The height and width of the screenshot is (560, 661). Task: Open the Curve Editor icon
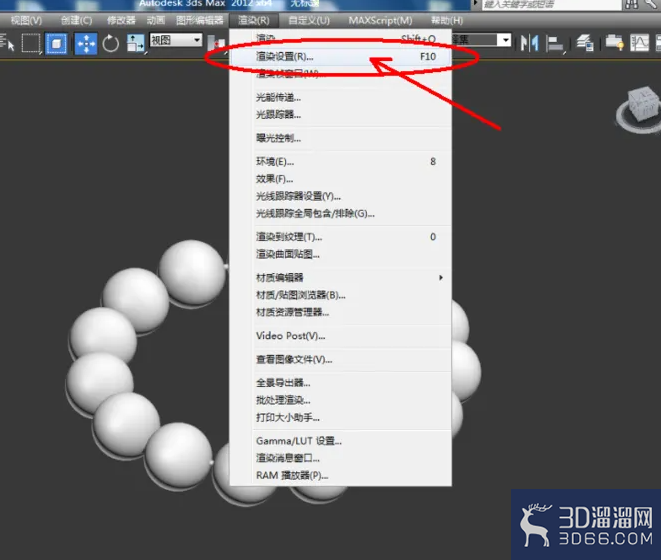click(x=640, y=43)
